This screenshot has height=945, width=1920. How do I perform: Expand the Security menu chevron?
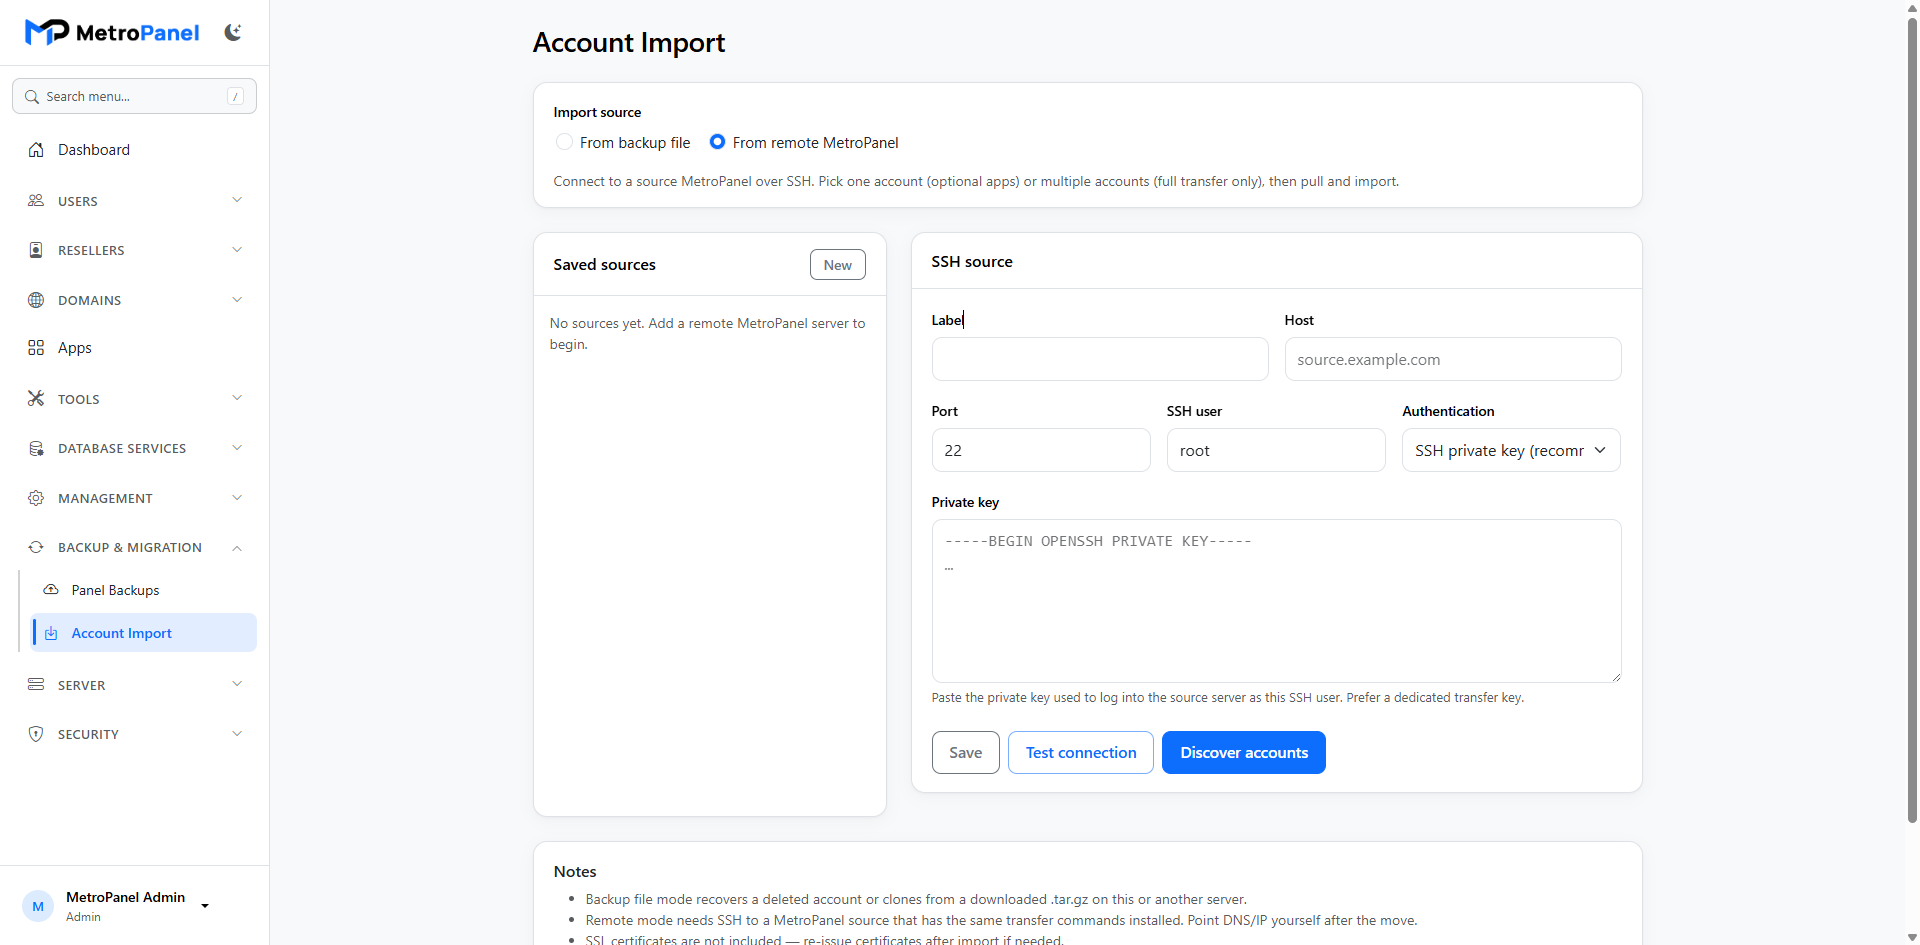[x=237, y=734]
